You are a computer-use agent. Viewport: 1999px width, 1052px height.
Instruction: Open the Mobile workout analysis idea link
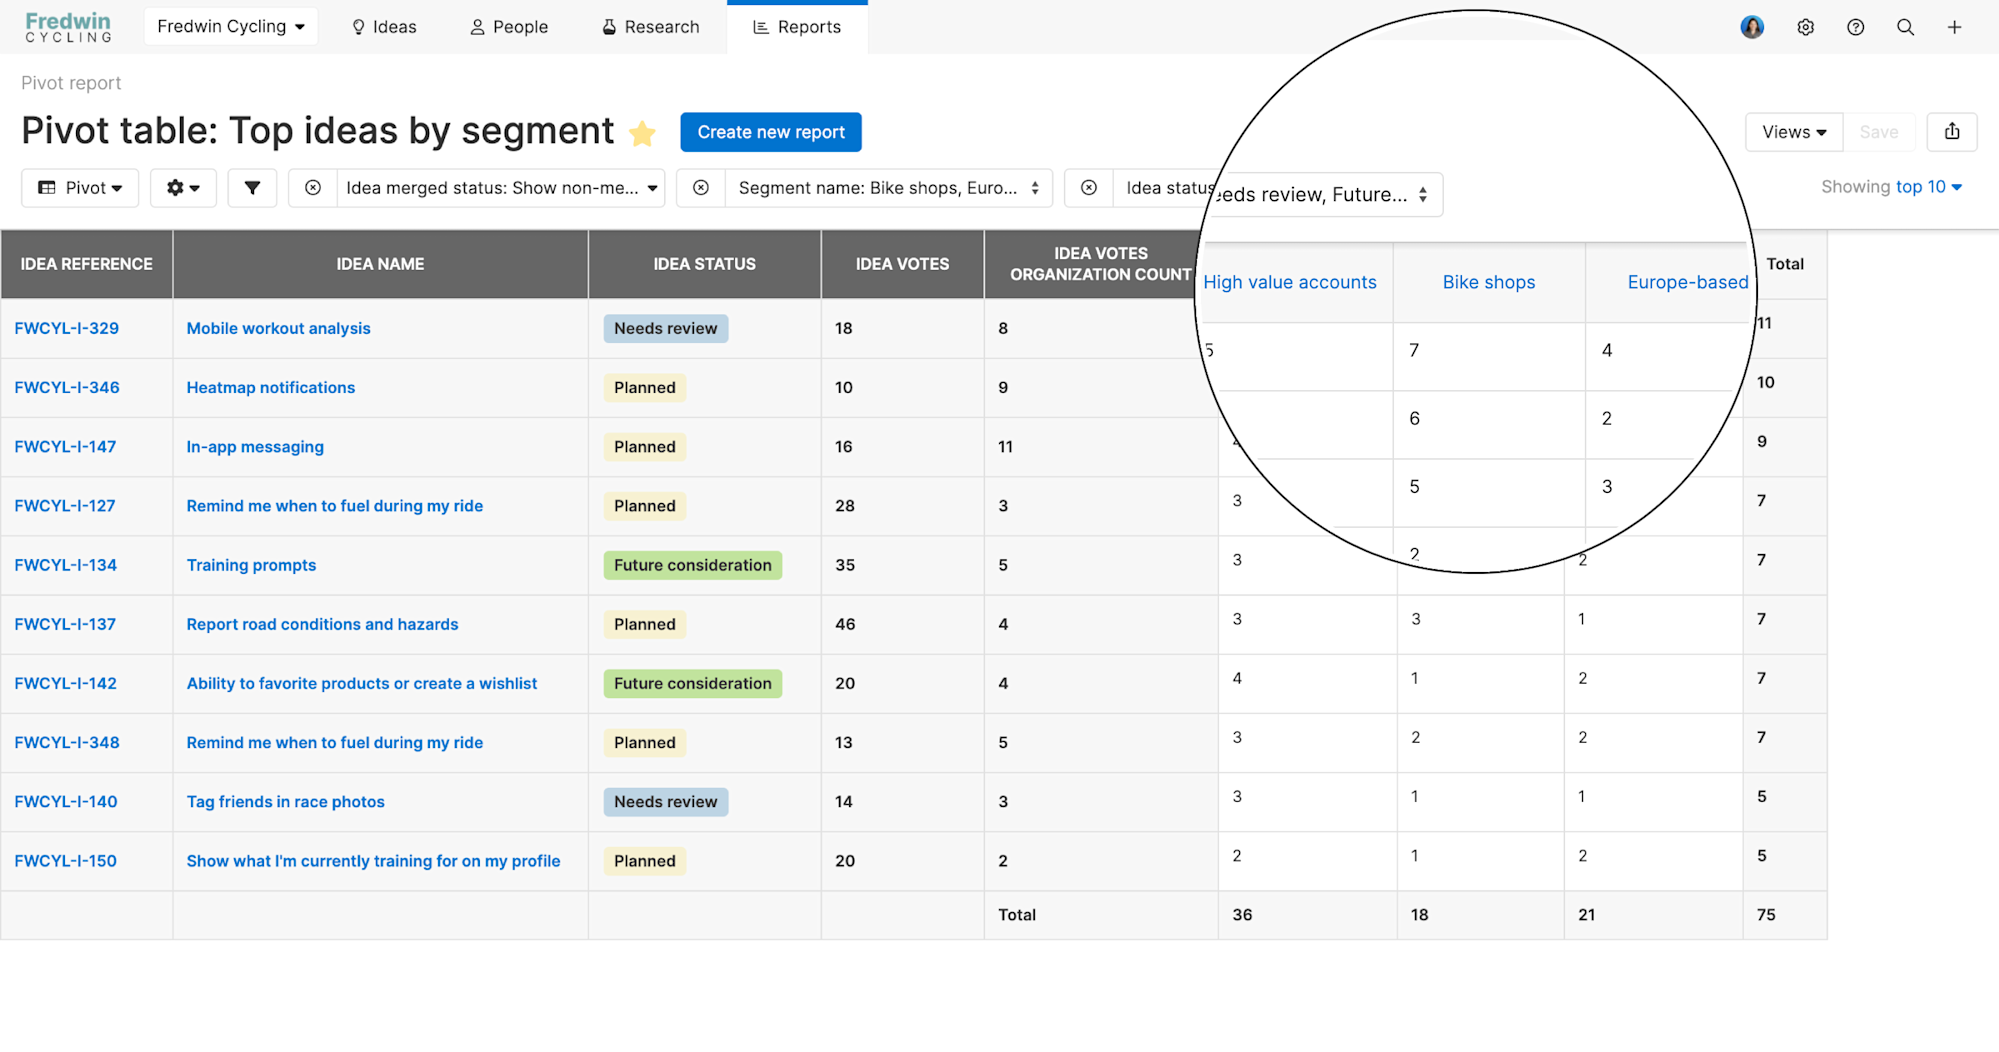[278, 328]
